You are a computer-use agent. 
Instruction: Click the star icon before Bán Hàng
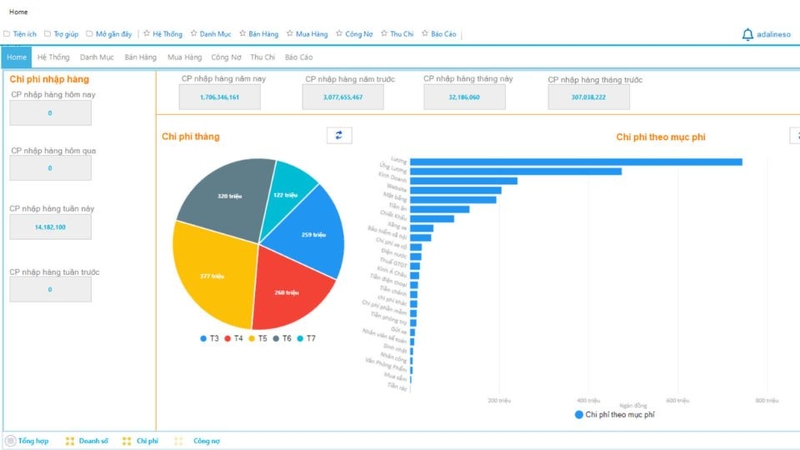coord(242,34)
